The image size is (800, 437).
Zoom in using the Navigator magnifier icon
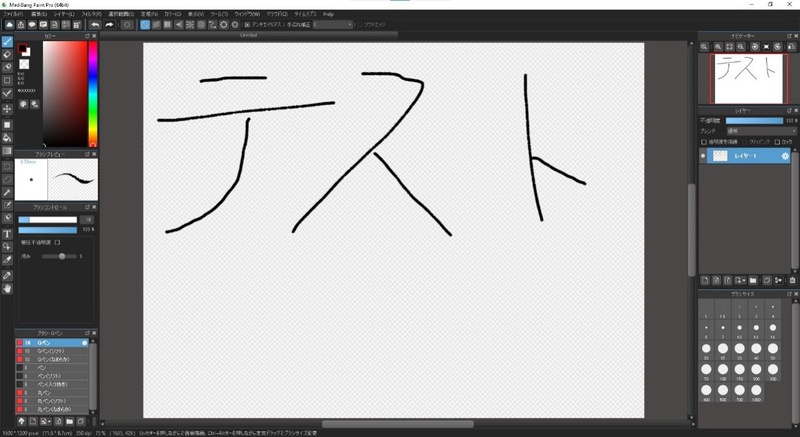tap(718, 47)
